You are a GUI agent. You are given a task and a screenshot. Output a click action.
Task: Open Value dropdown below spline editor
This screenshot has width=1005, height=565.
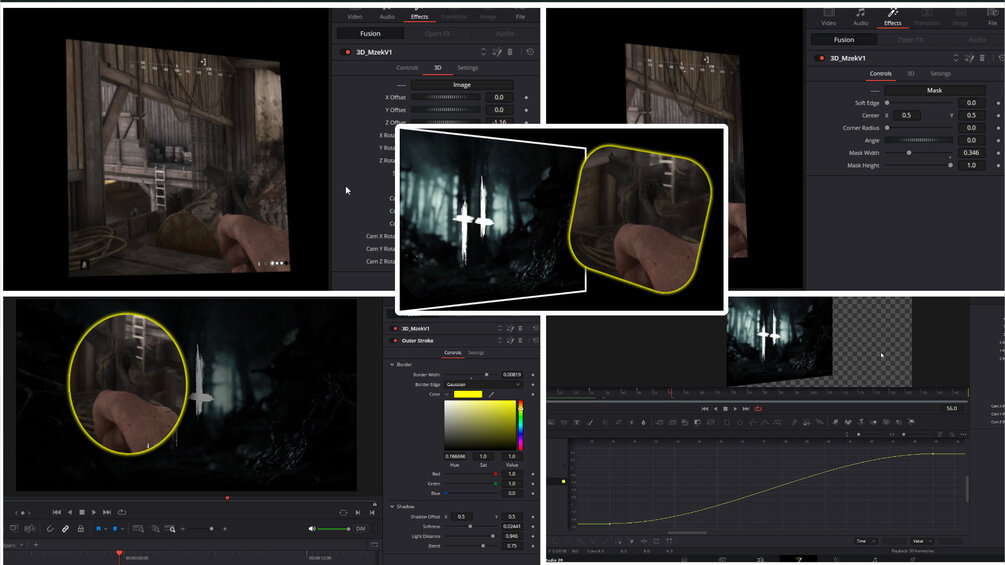point(922,541)
